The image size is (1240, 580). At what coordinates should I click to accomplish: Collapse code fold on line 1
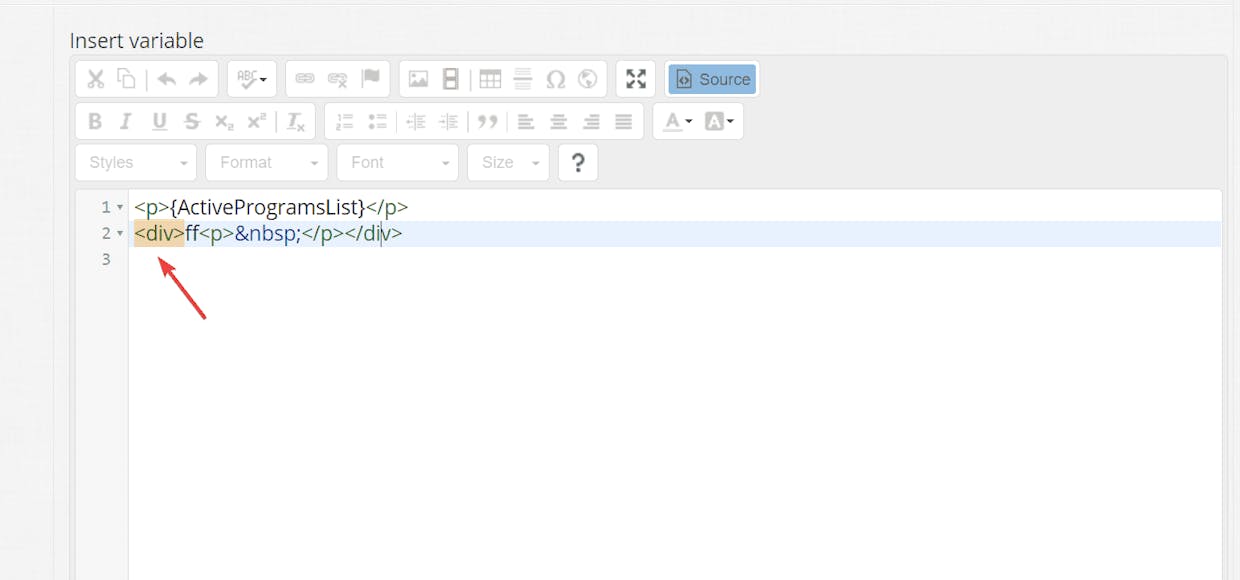point(120,208)
